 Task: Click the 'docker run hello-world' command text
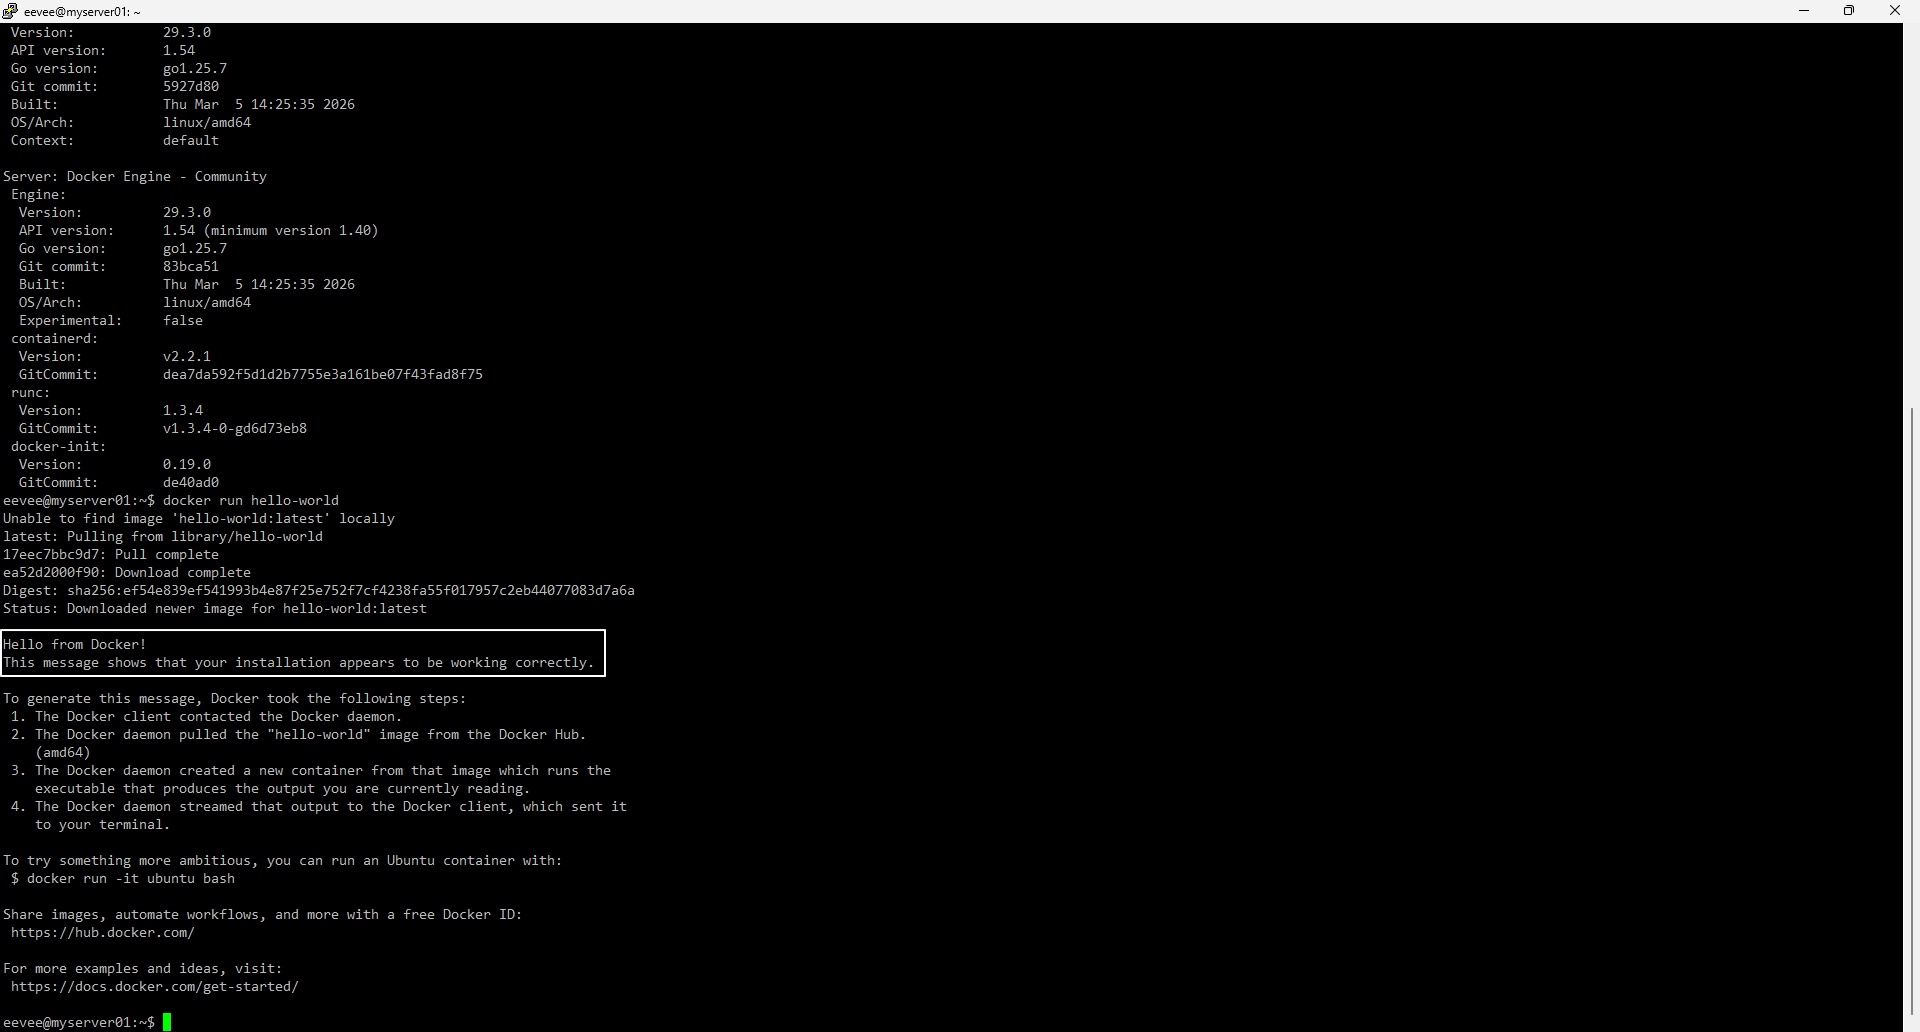[251, 500]
